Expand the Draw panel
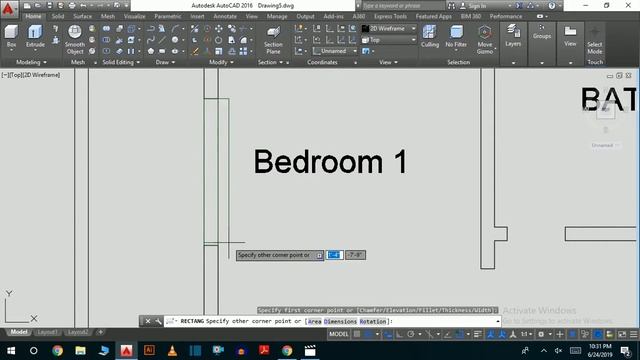The image size is (640, 360). coord(165,62)
